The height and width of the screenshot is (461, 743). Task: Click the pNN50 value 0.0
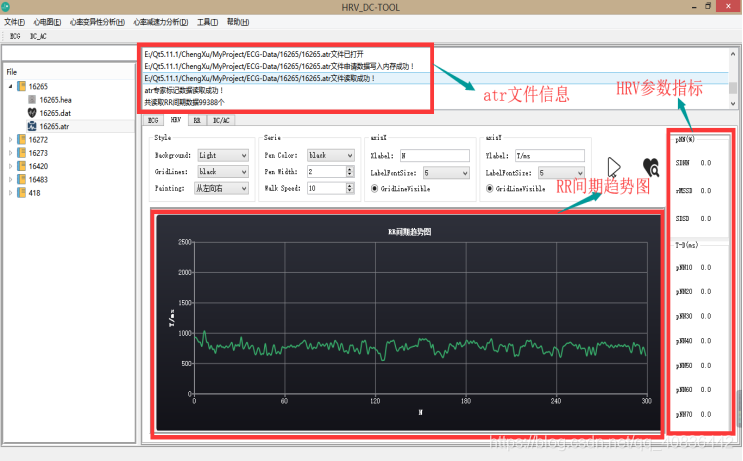tap(706, 365)
